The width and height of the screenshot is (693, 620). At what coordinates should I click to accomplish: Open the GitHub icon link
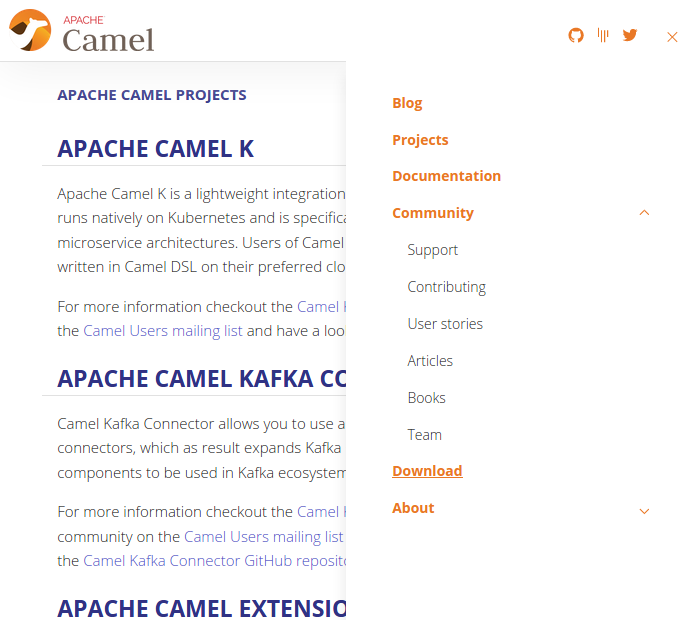[x=575, y=35]
